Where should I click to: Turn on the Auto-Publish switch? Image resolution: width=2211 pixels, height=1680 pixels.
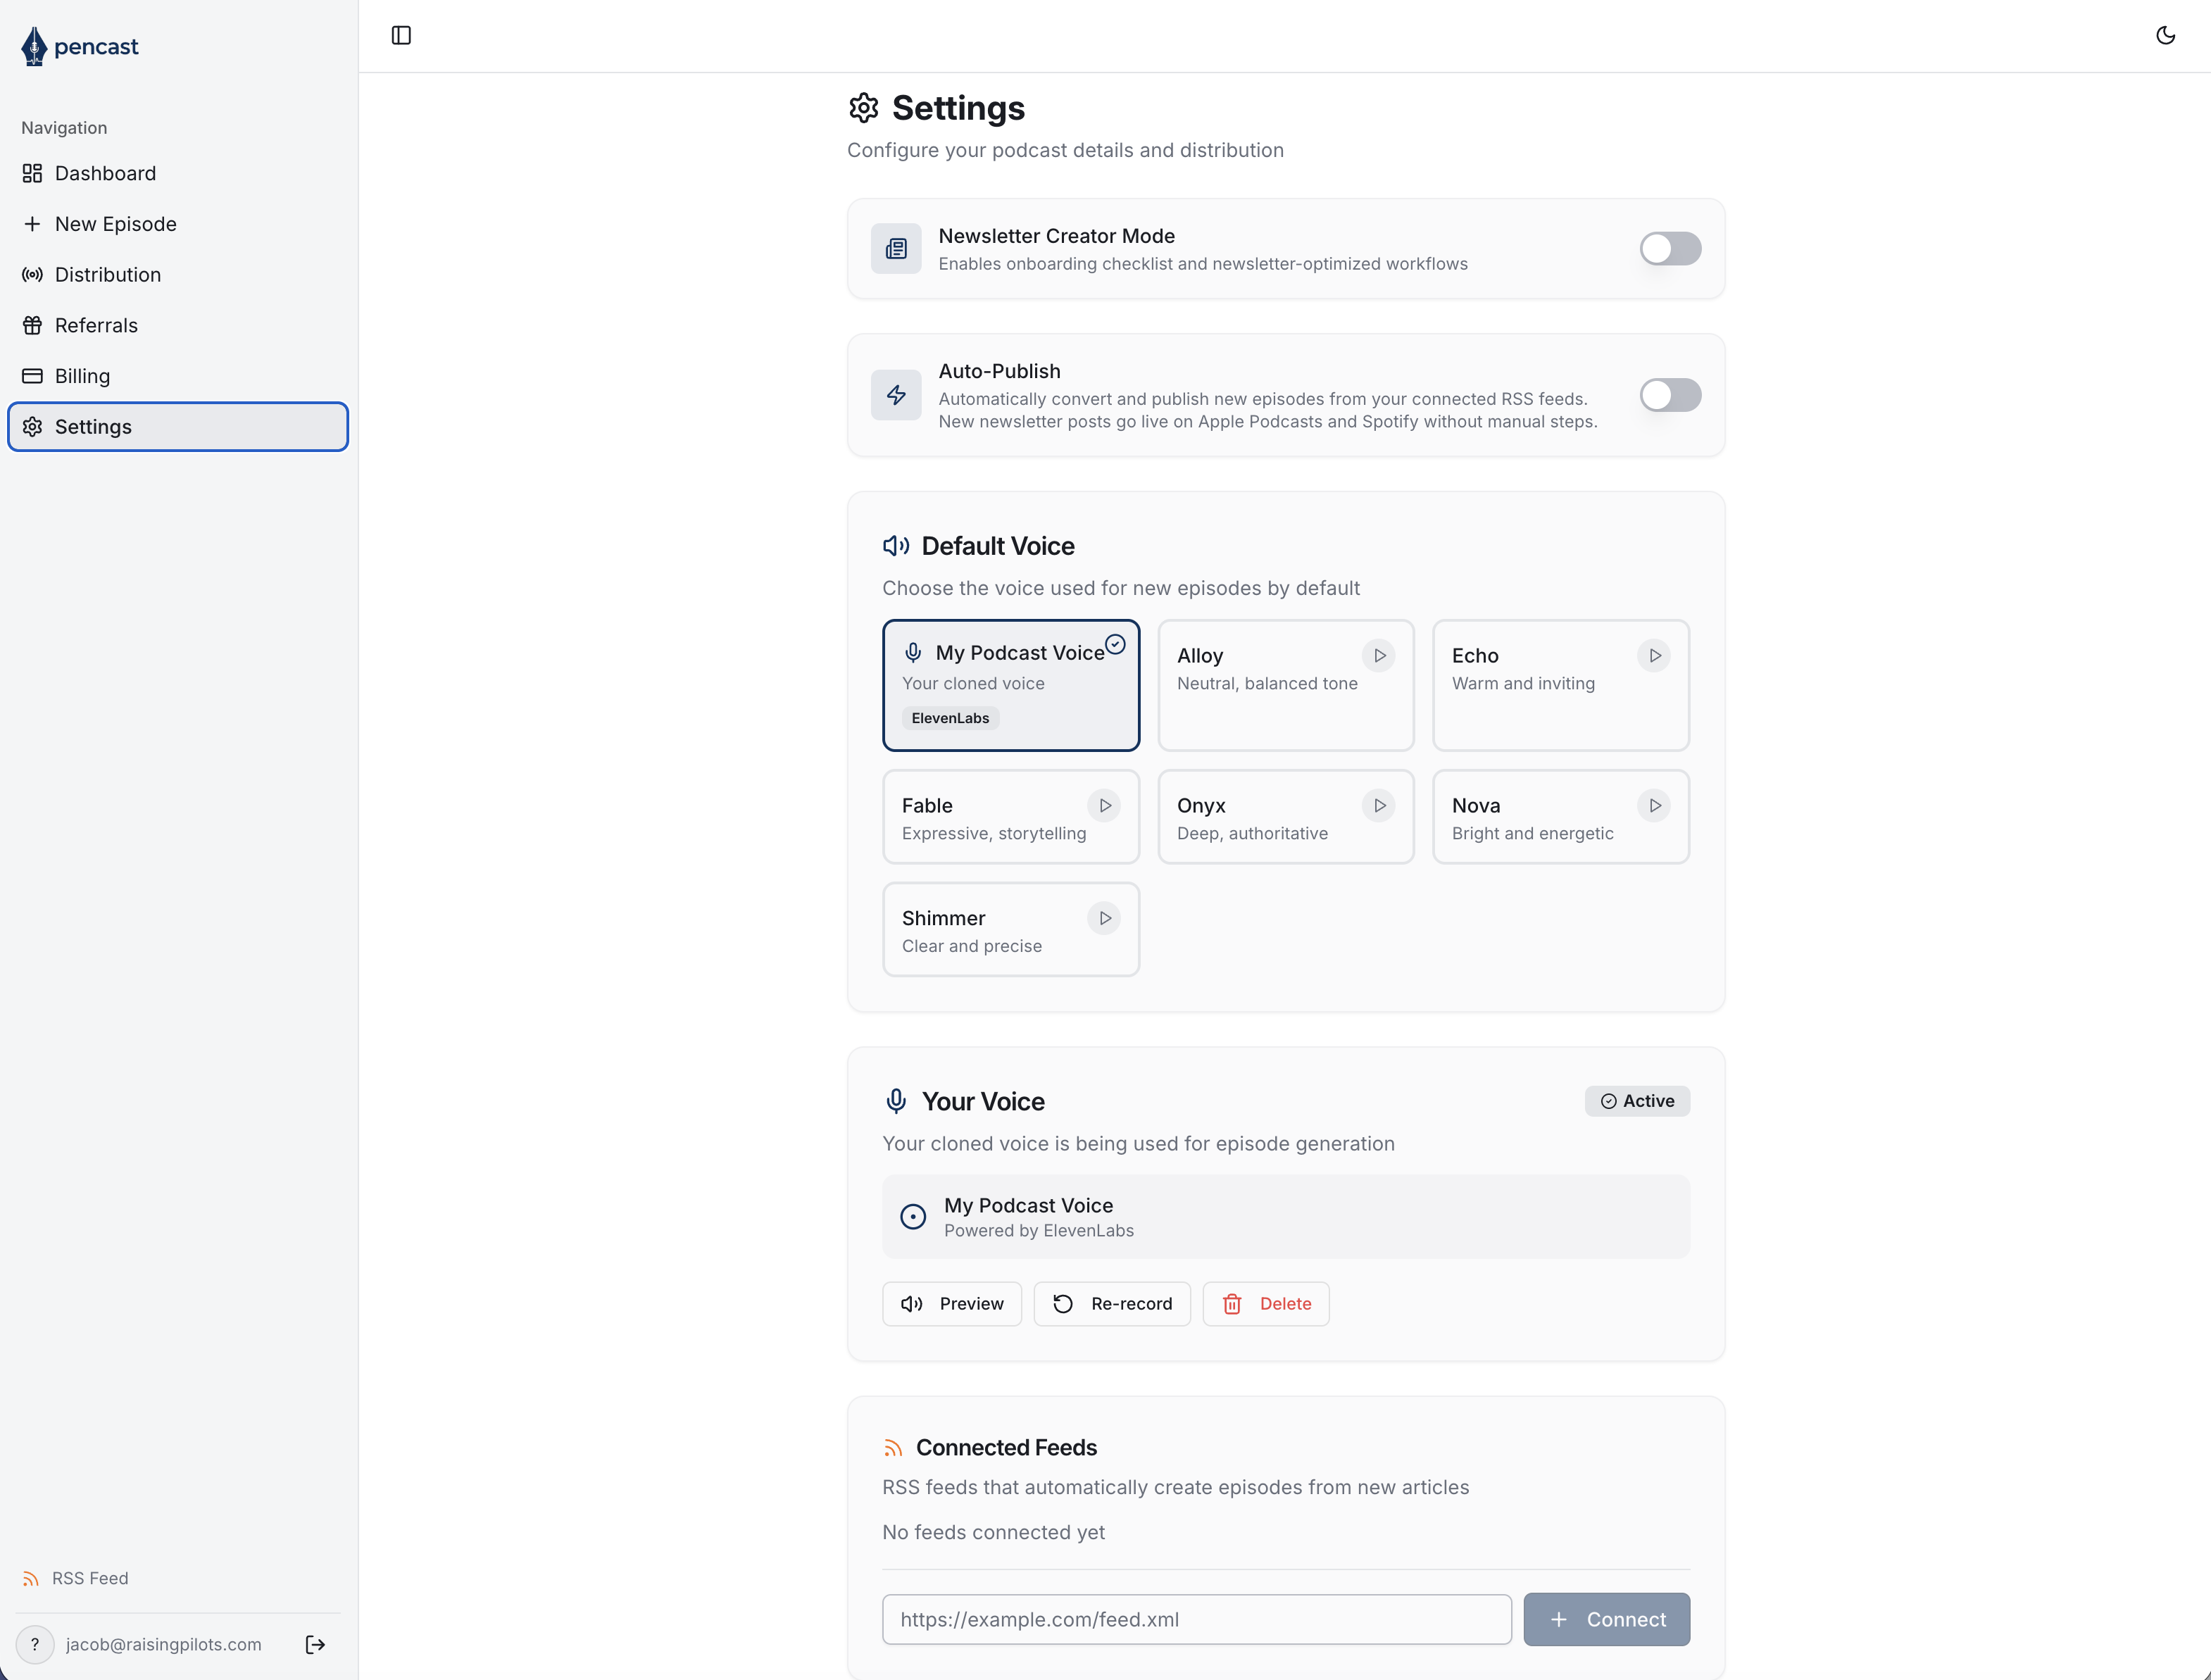click(x=1670, y=395)
